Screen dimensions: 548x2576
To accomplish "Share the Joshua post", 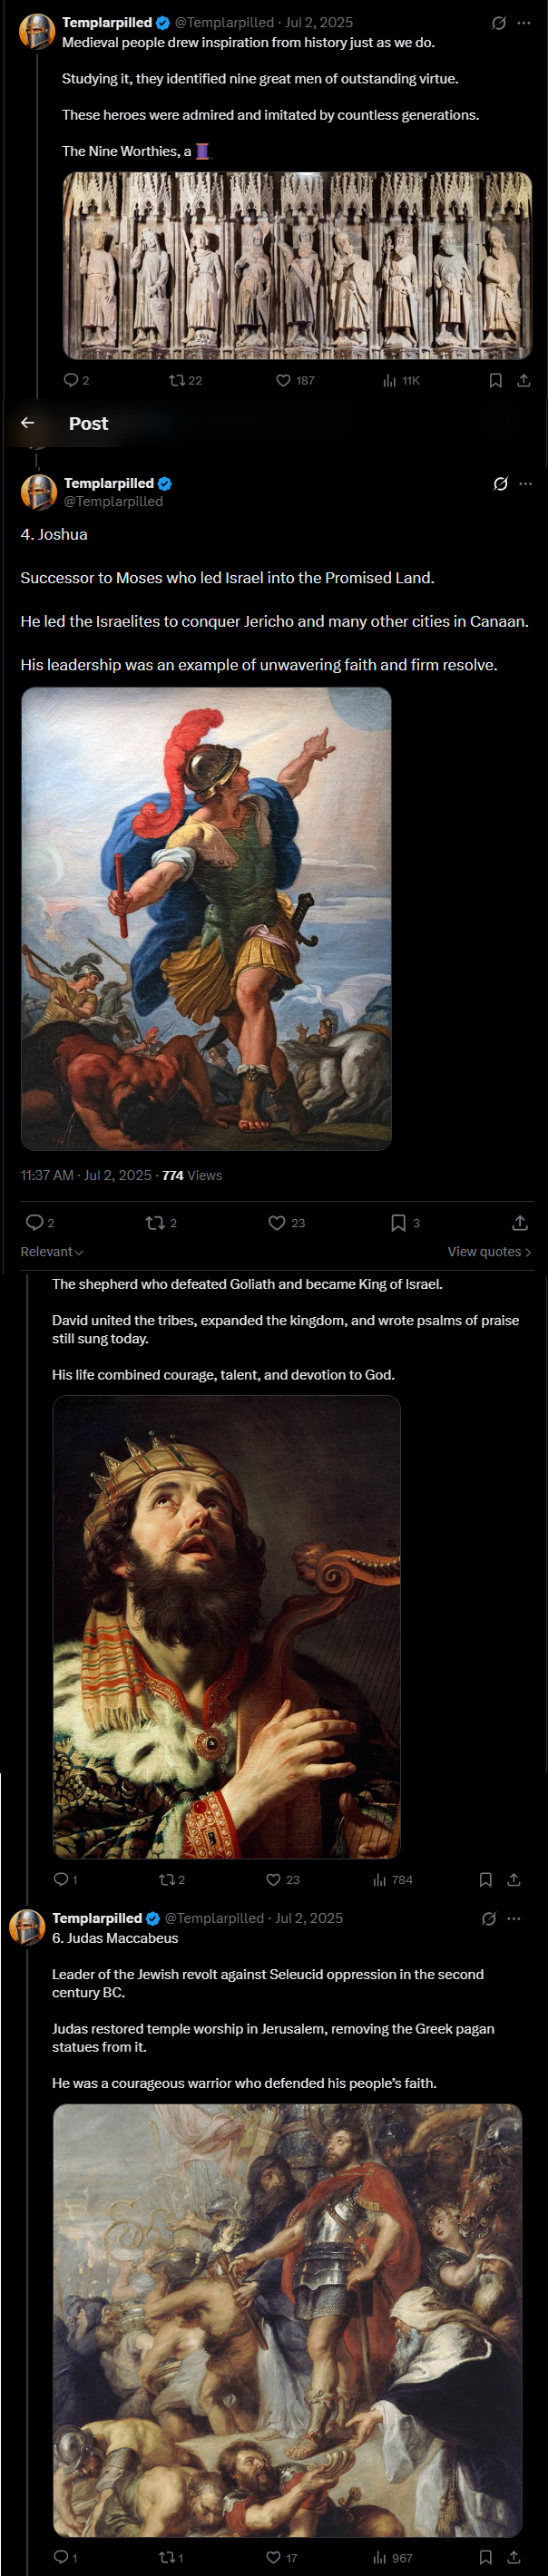I will point(520,1222).
